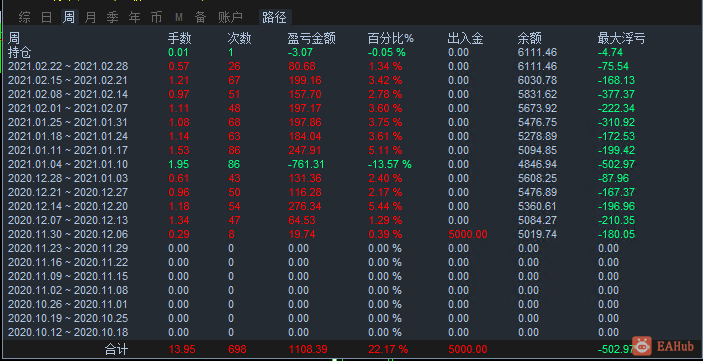The width and height of the screenshot is (703, 361).
Task: Click the -761.31 loss amount
Action: pos(306,164)
